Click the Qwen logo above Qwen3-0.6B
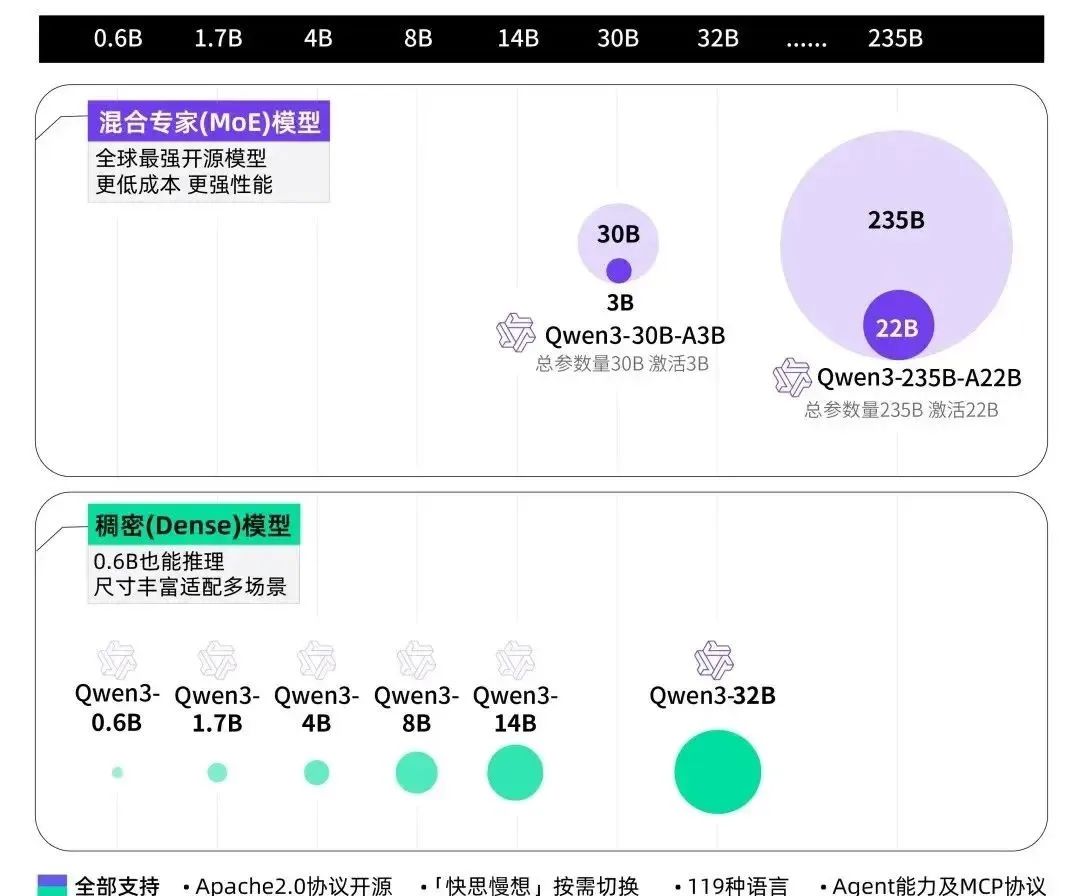The height and width of the screenshot is (896, 1080). click(117, 660)
